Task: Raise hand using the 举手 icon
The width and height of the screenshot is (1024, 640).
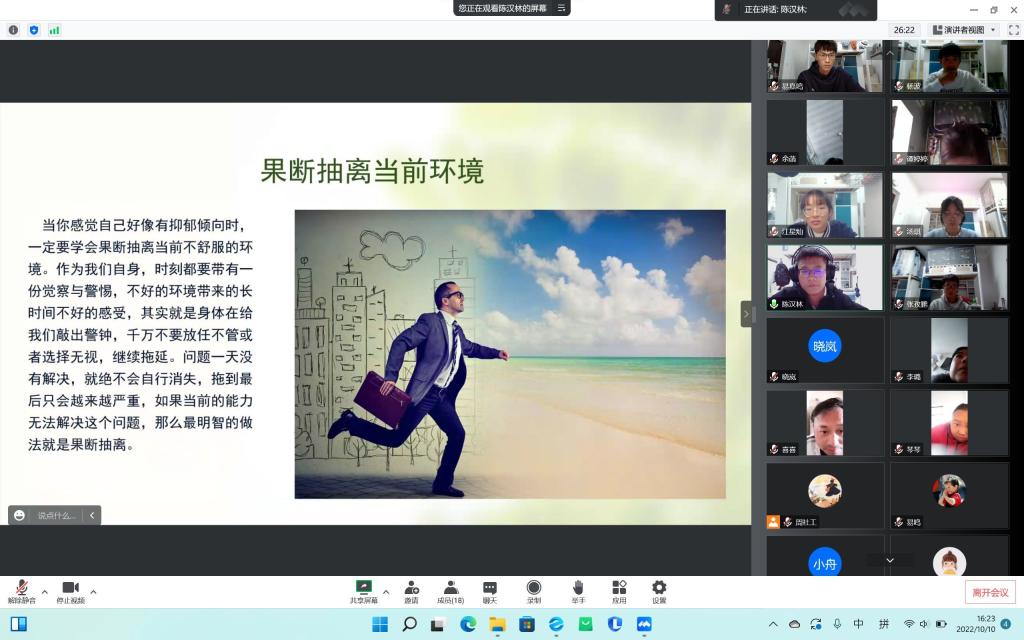Action: pyautogui.click(x=578, y=590)
